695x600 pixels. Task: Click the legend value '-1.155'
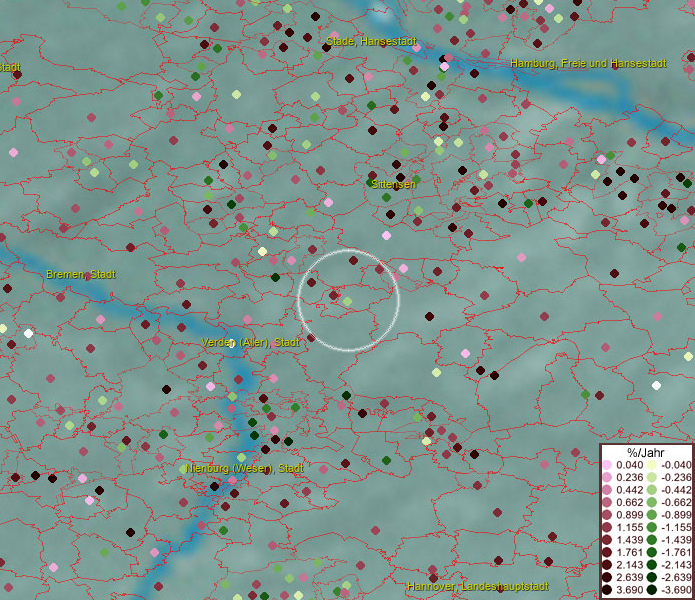pyautogui.click(x=676, y=527)
